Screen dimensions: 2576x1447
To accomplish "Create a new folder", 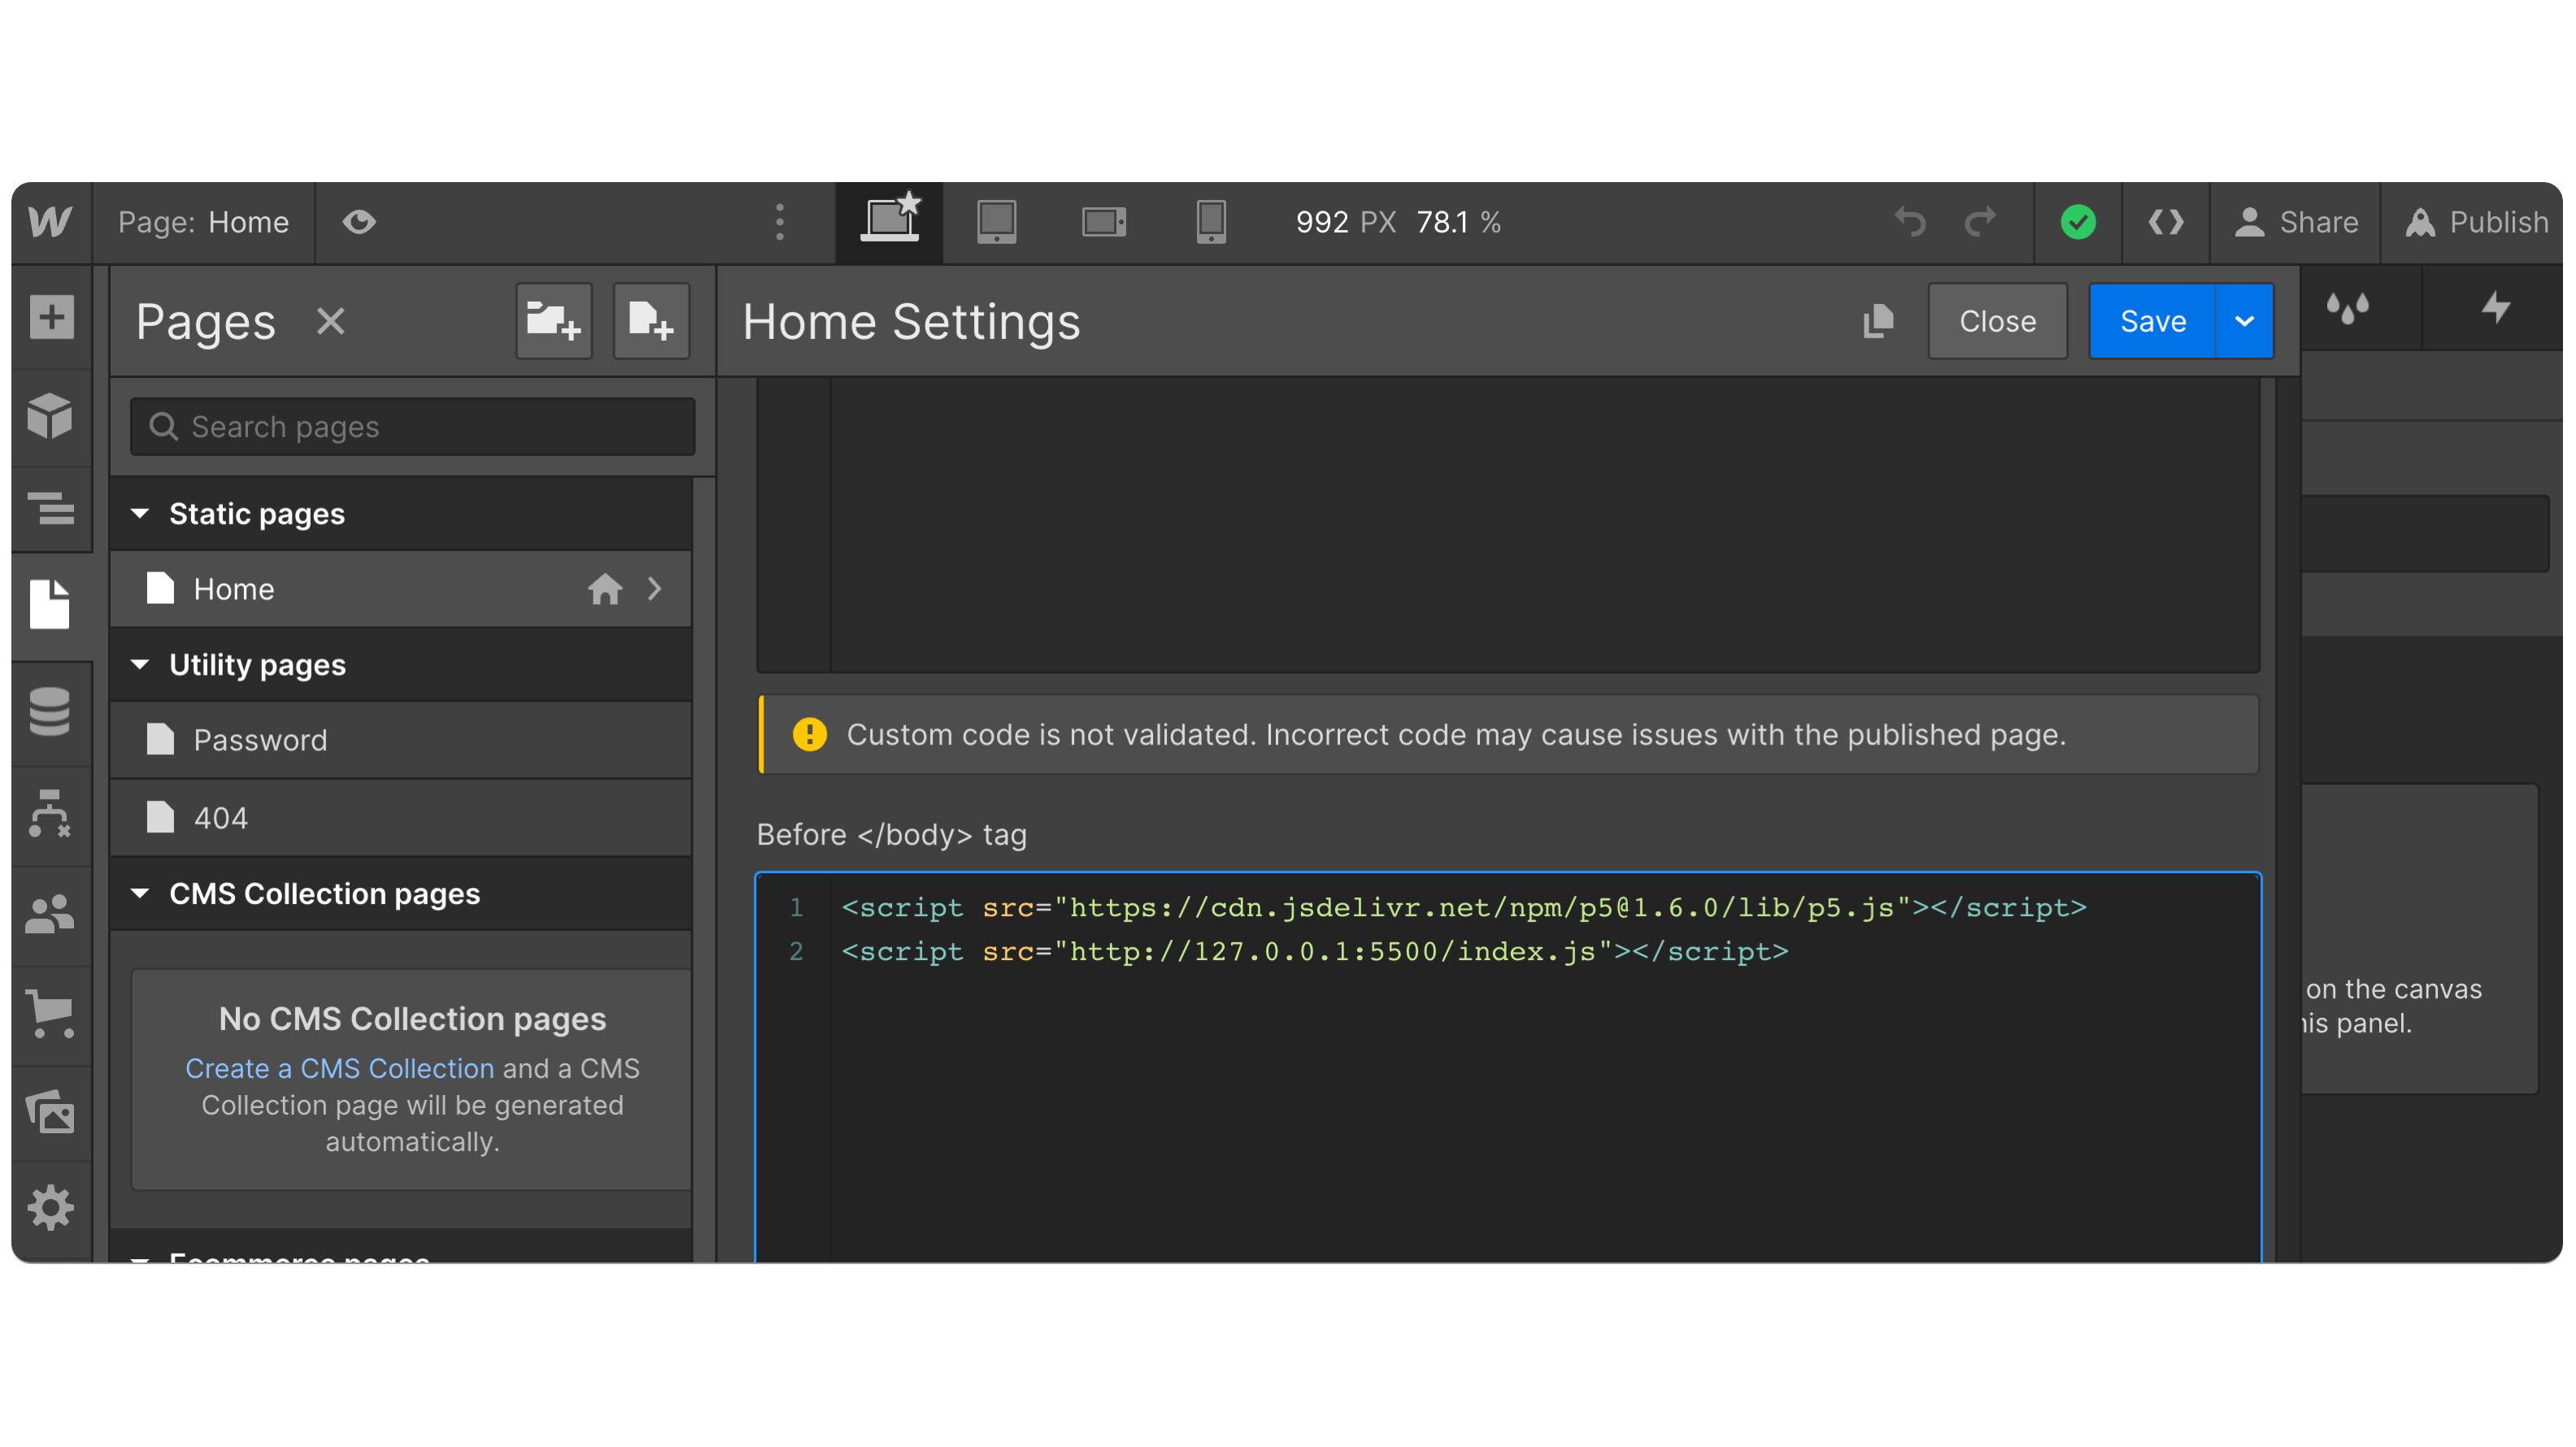I will point(554,321).
